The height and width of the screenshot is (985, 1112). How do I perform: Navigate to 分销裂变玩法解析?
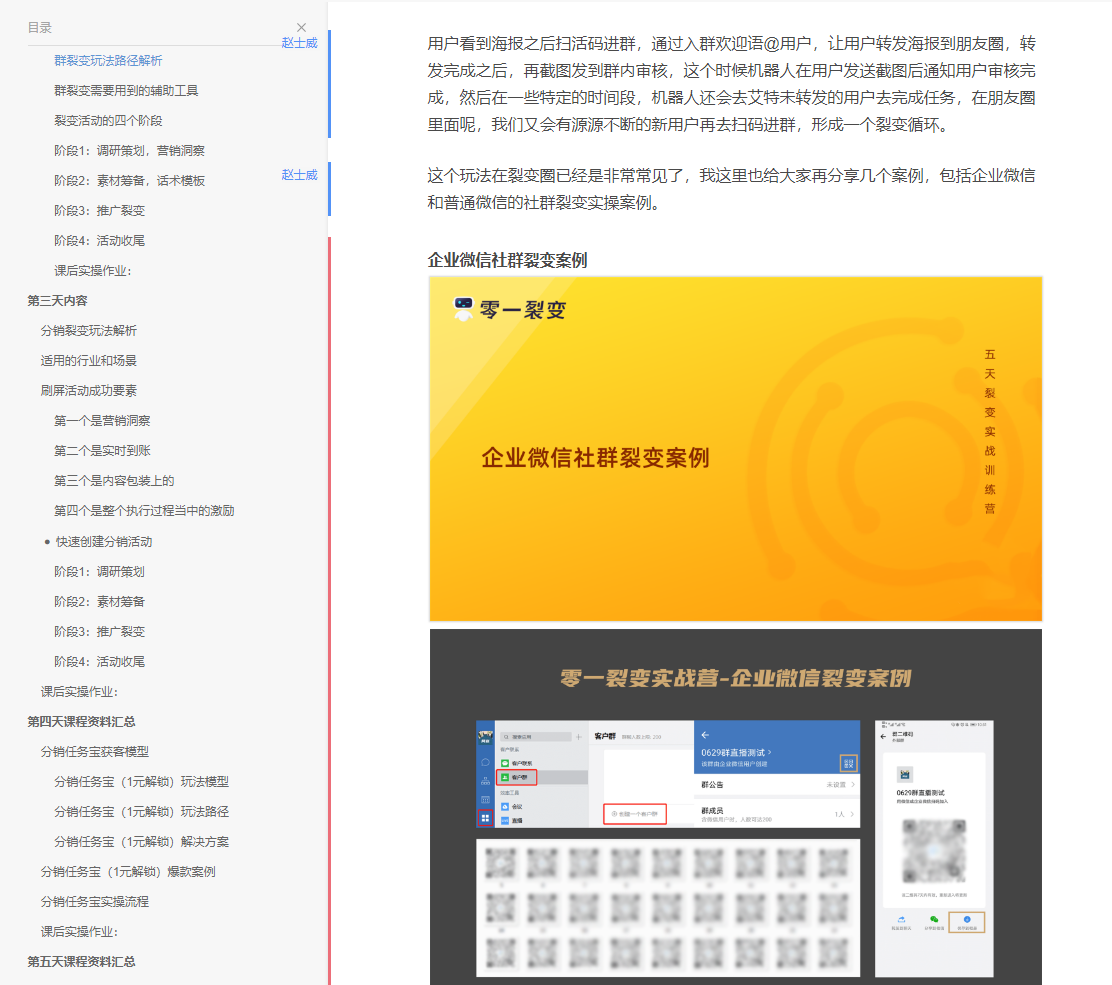pos(89,331)
